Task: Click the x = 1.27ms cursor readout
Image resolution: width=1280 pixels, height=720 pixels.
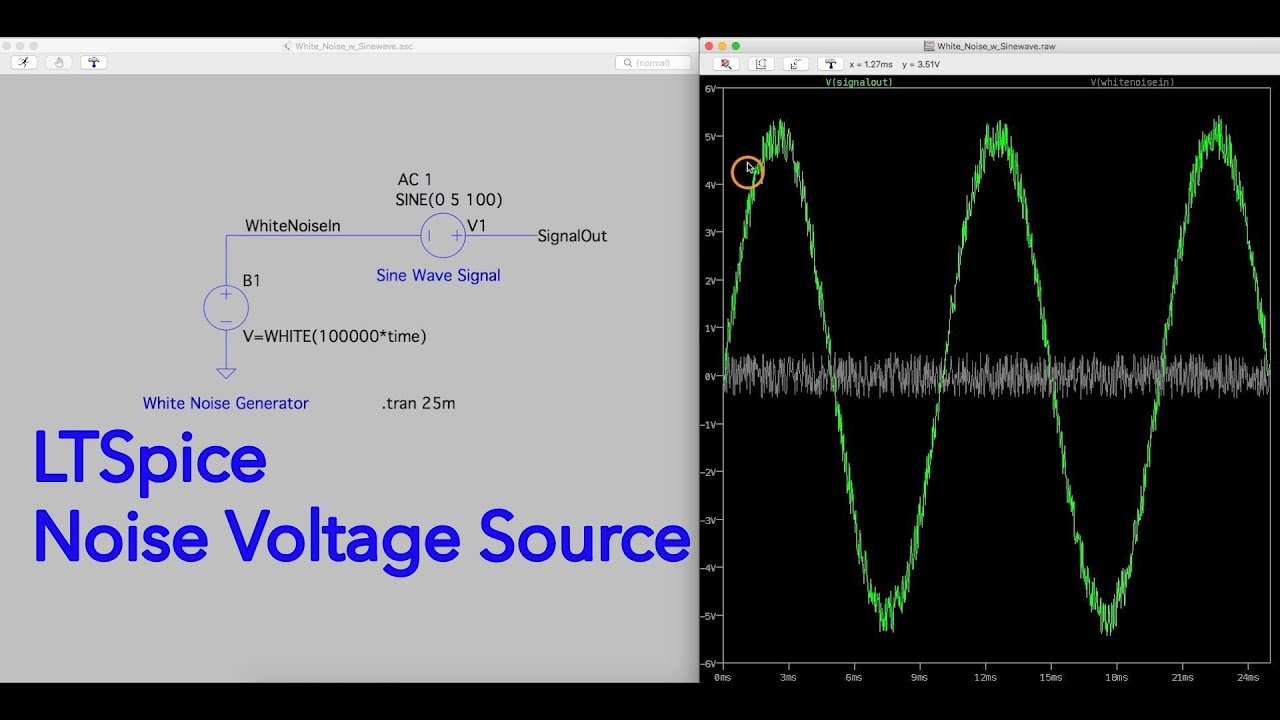Action: [871, 64]
